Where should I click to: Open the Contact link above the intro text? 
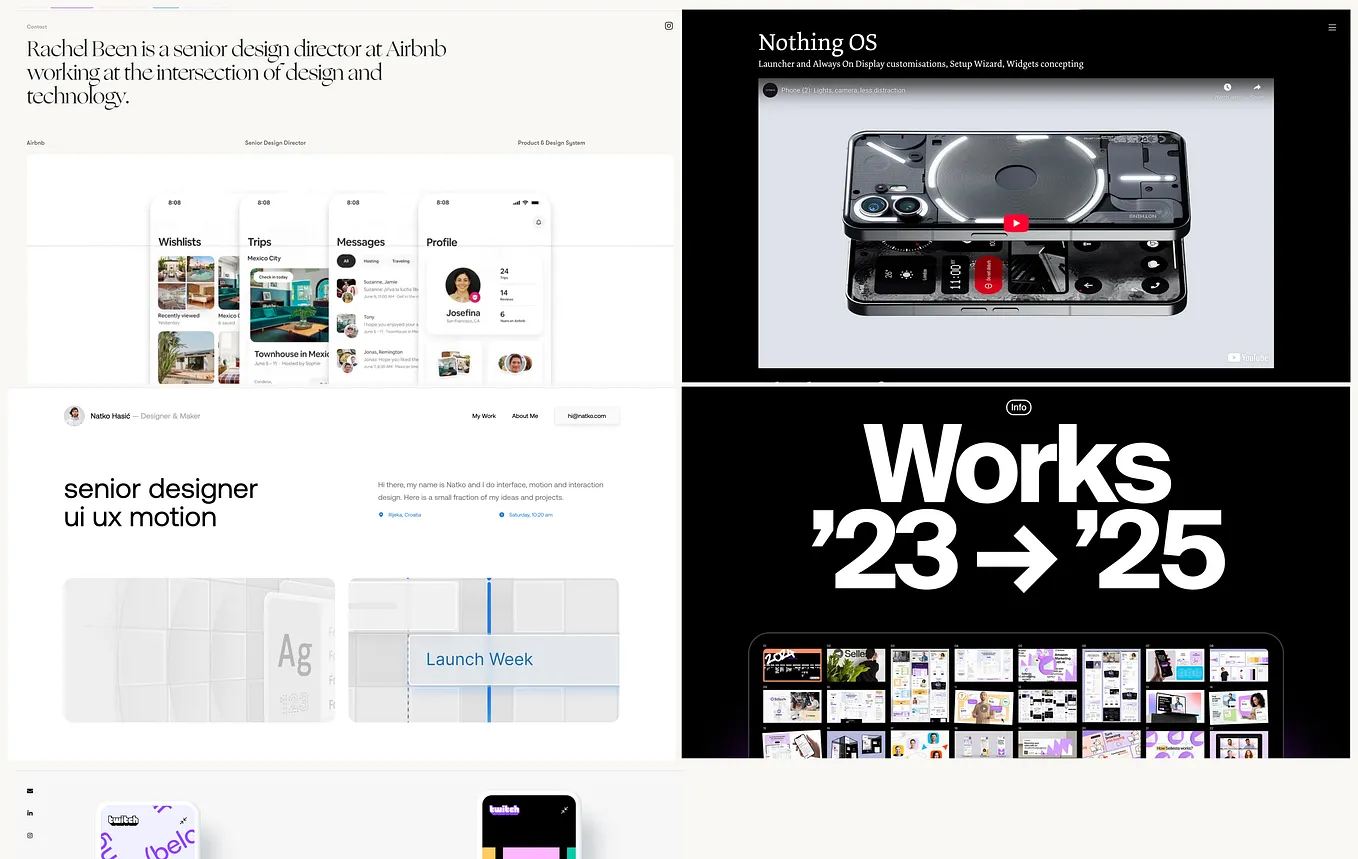pyautogui.click(x=36, y=26)
